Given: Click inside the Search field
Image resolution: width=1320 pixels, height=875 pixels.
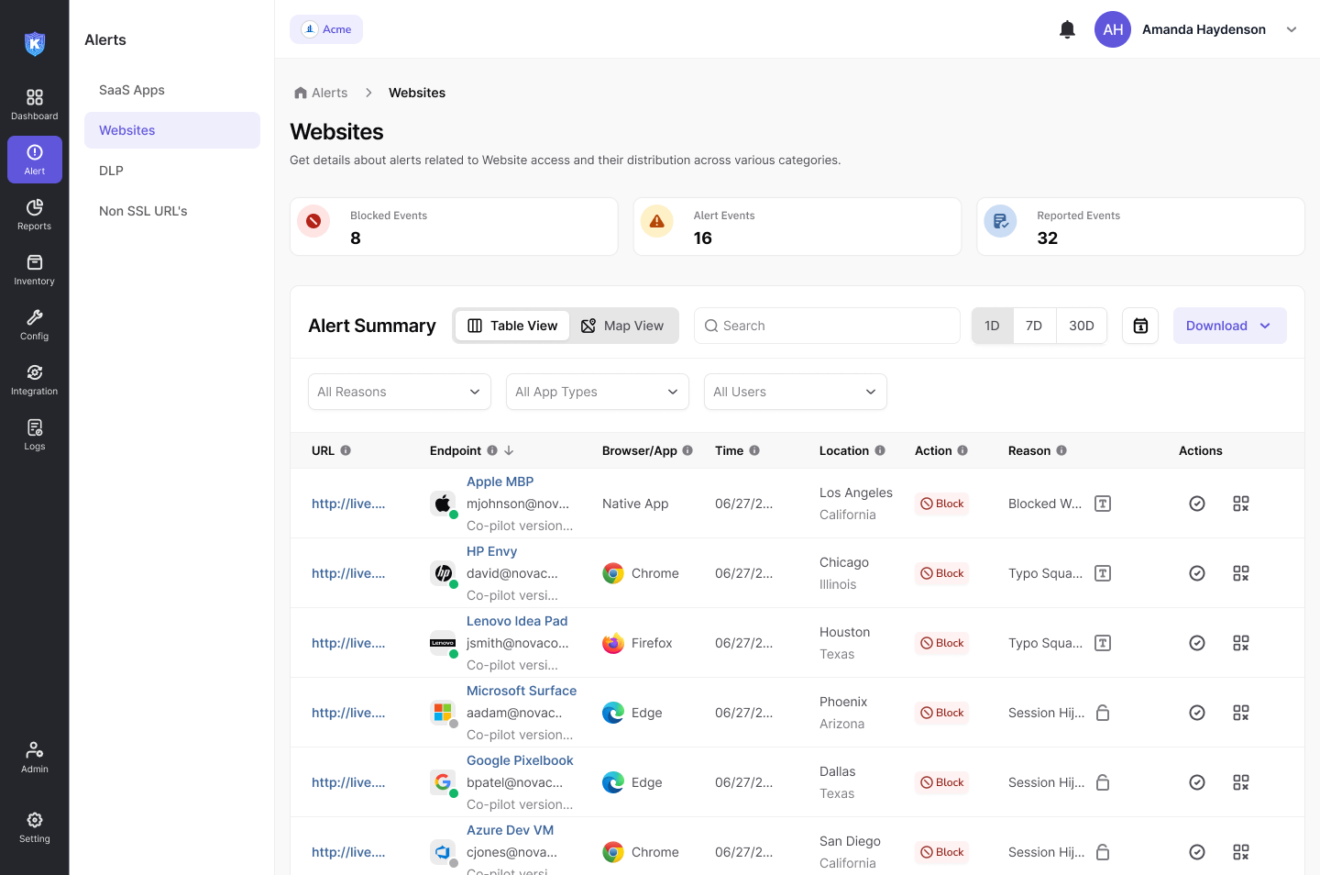Looking at the screenshot, I should (x=827, y=325).
